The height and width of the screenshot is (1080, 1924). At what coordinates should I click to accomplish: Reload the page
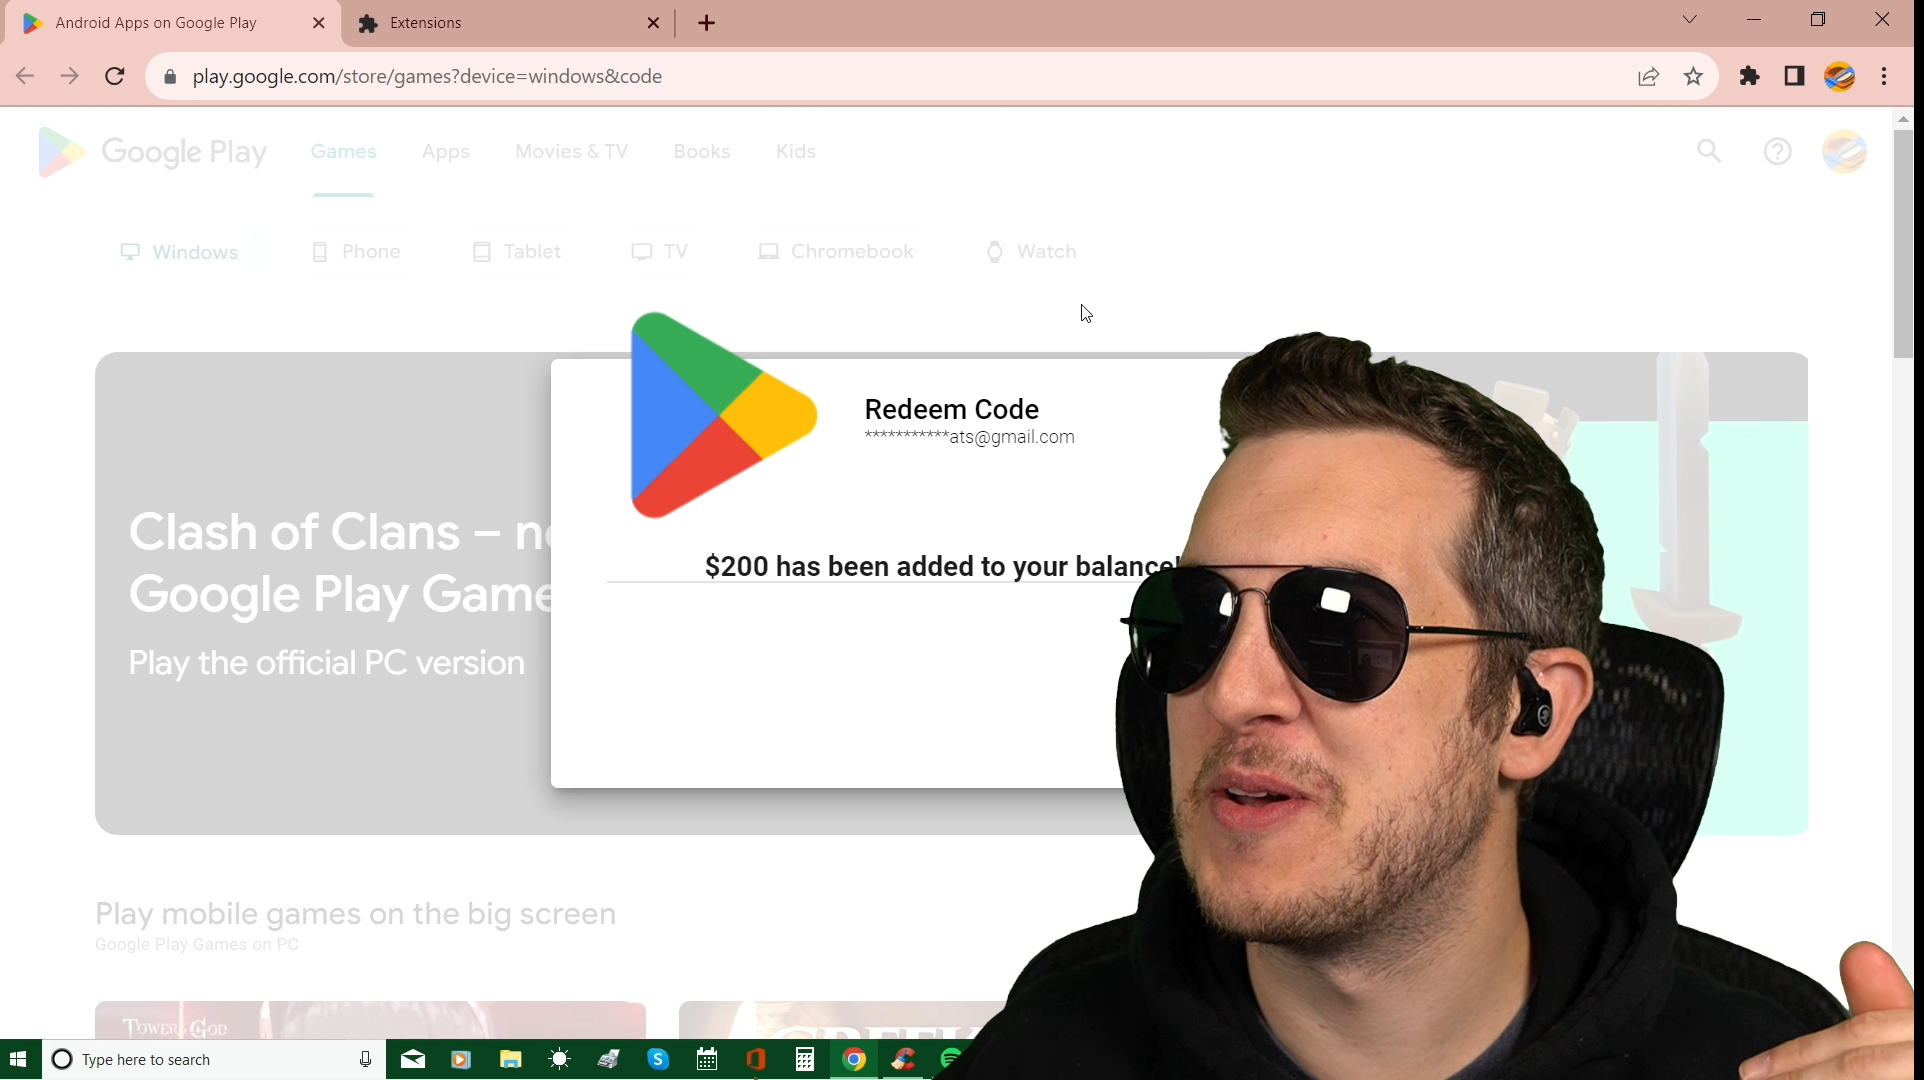tap(115, 77)
